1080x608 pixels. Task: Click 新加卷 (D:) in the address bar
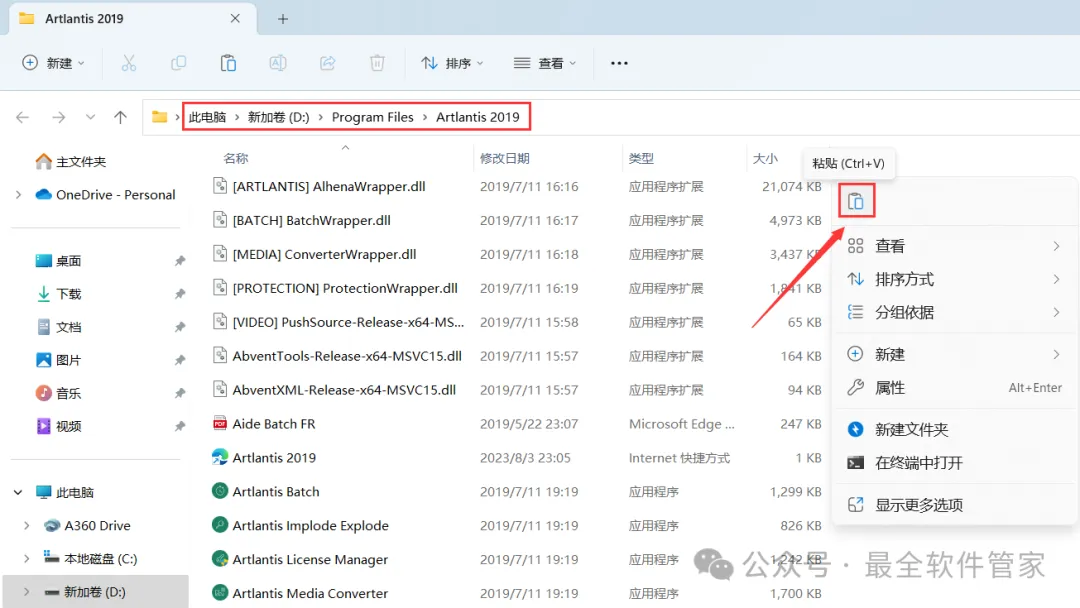pyautogui.click(x=278, y=117)
